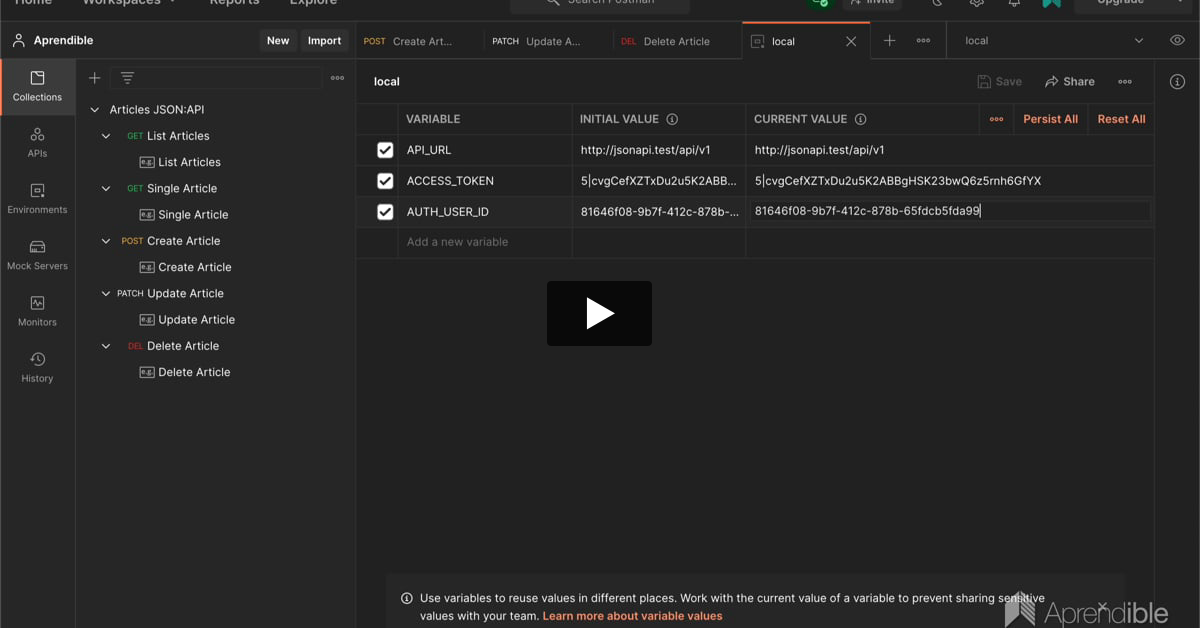
Task: Click the AUTH_USER_ID current value field
Action: point(950,211)
